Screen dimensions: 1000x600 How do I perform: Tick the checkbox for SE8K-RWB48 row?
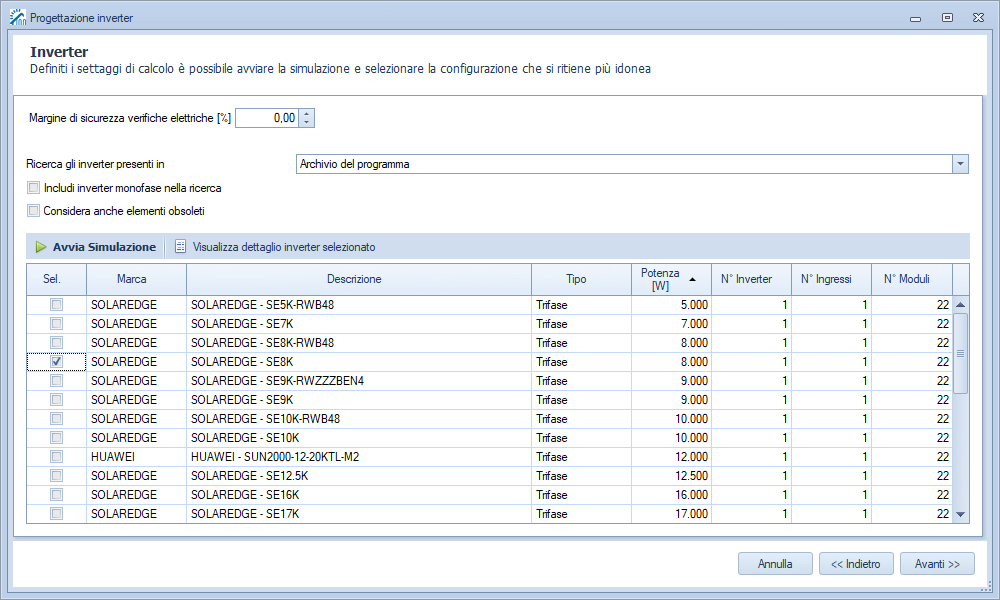(x=56, y=342)
